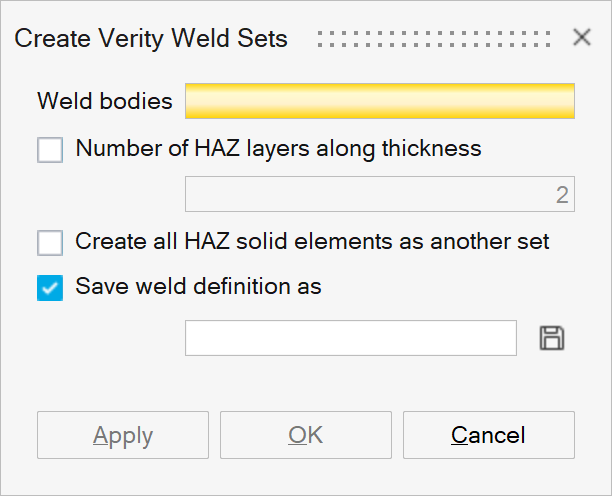Image resolution: width=612 pixels, height=496 pixels.
Task: Confirm with the OK button
Action: point(305,435)
